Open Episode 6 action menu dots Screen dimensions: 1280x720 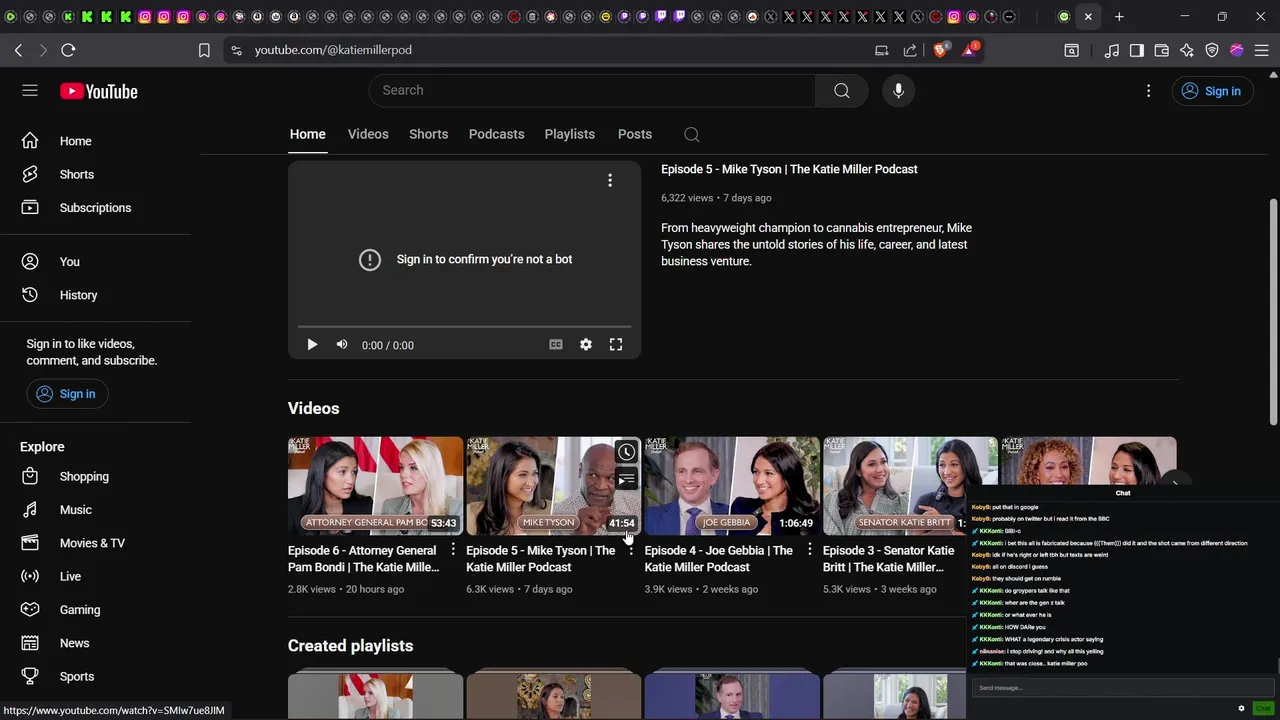(x=453, y=550)
